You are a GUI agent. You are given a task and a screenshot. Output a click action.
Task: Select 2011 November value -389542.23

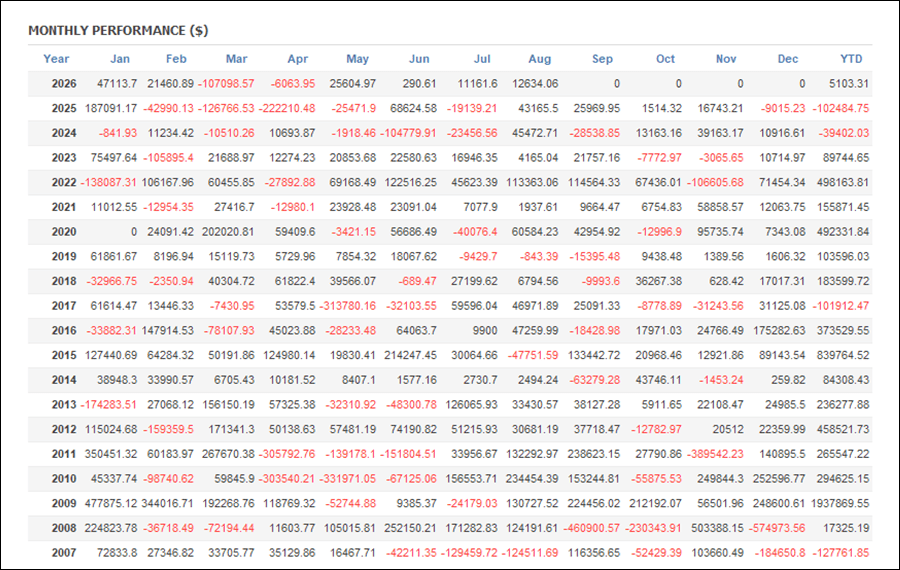pyautogui.click(x=715, y=454)
